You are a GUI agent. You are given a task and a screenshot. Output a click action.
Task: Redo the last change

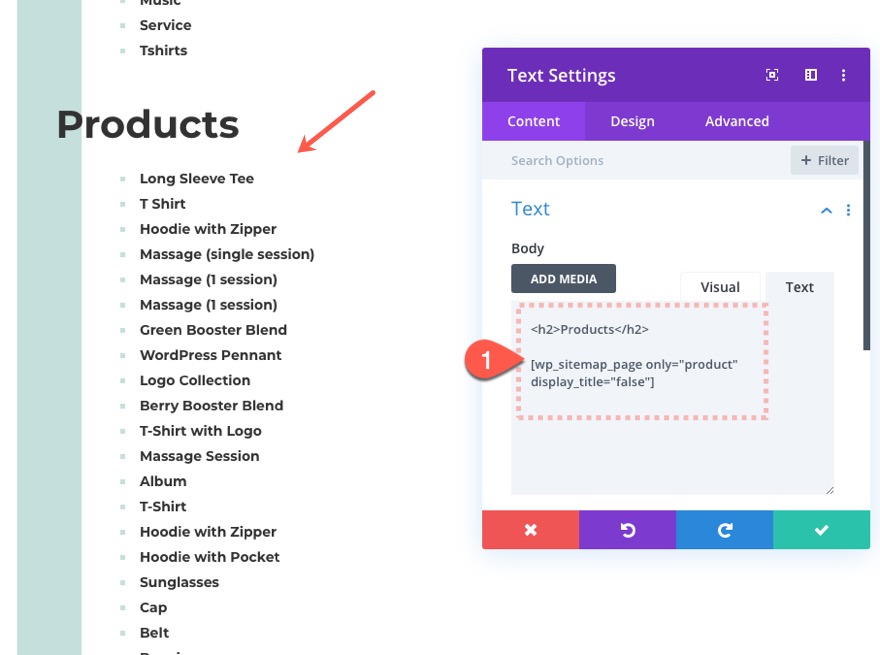pyautogui.click(x=724, y=531)
